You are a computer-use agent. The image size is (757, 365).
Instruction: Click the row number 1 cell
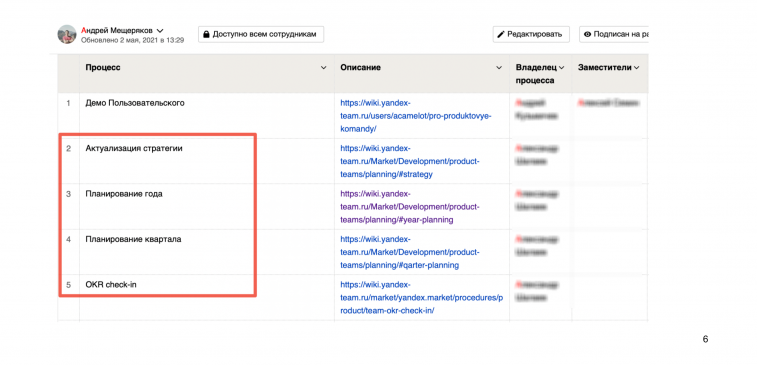tap(69, 116)
